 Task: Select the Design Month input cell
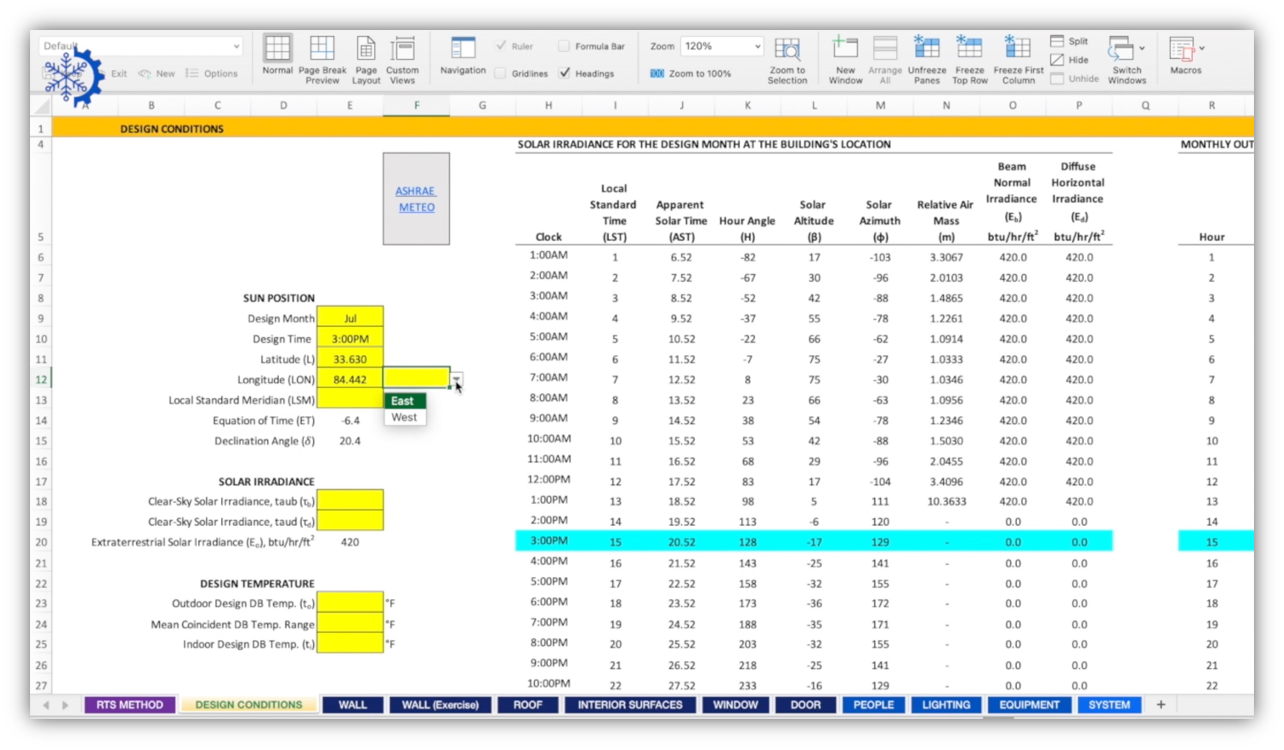click(x=350, y=318)
